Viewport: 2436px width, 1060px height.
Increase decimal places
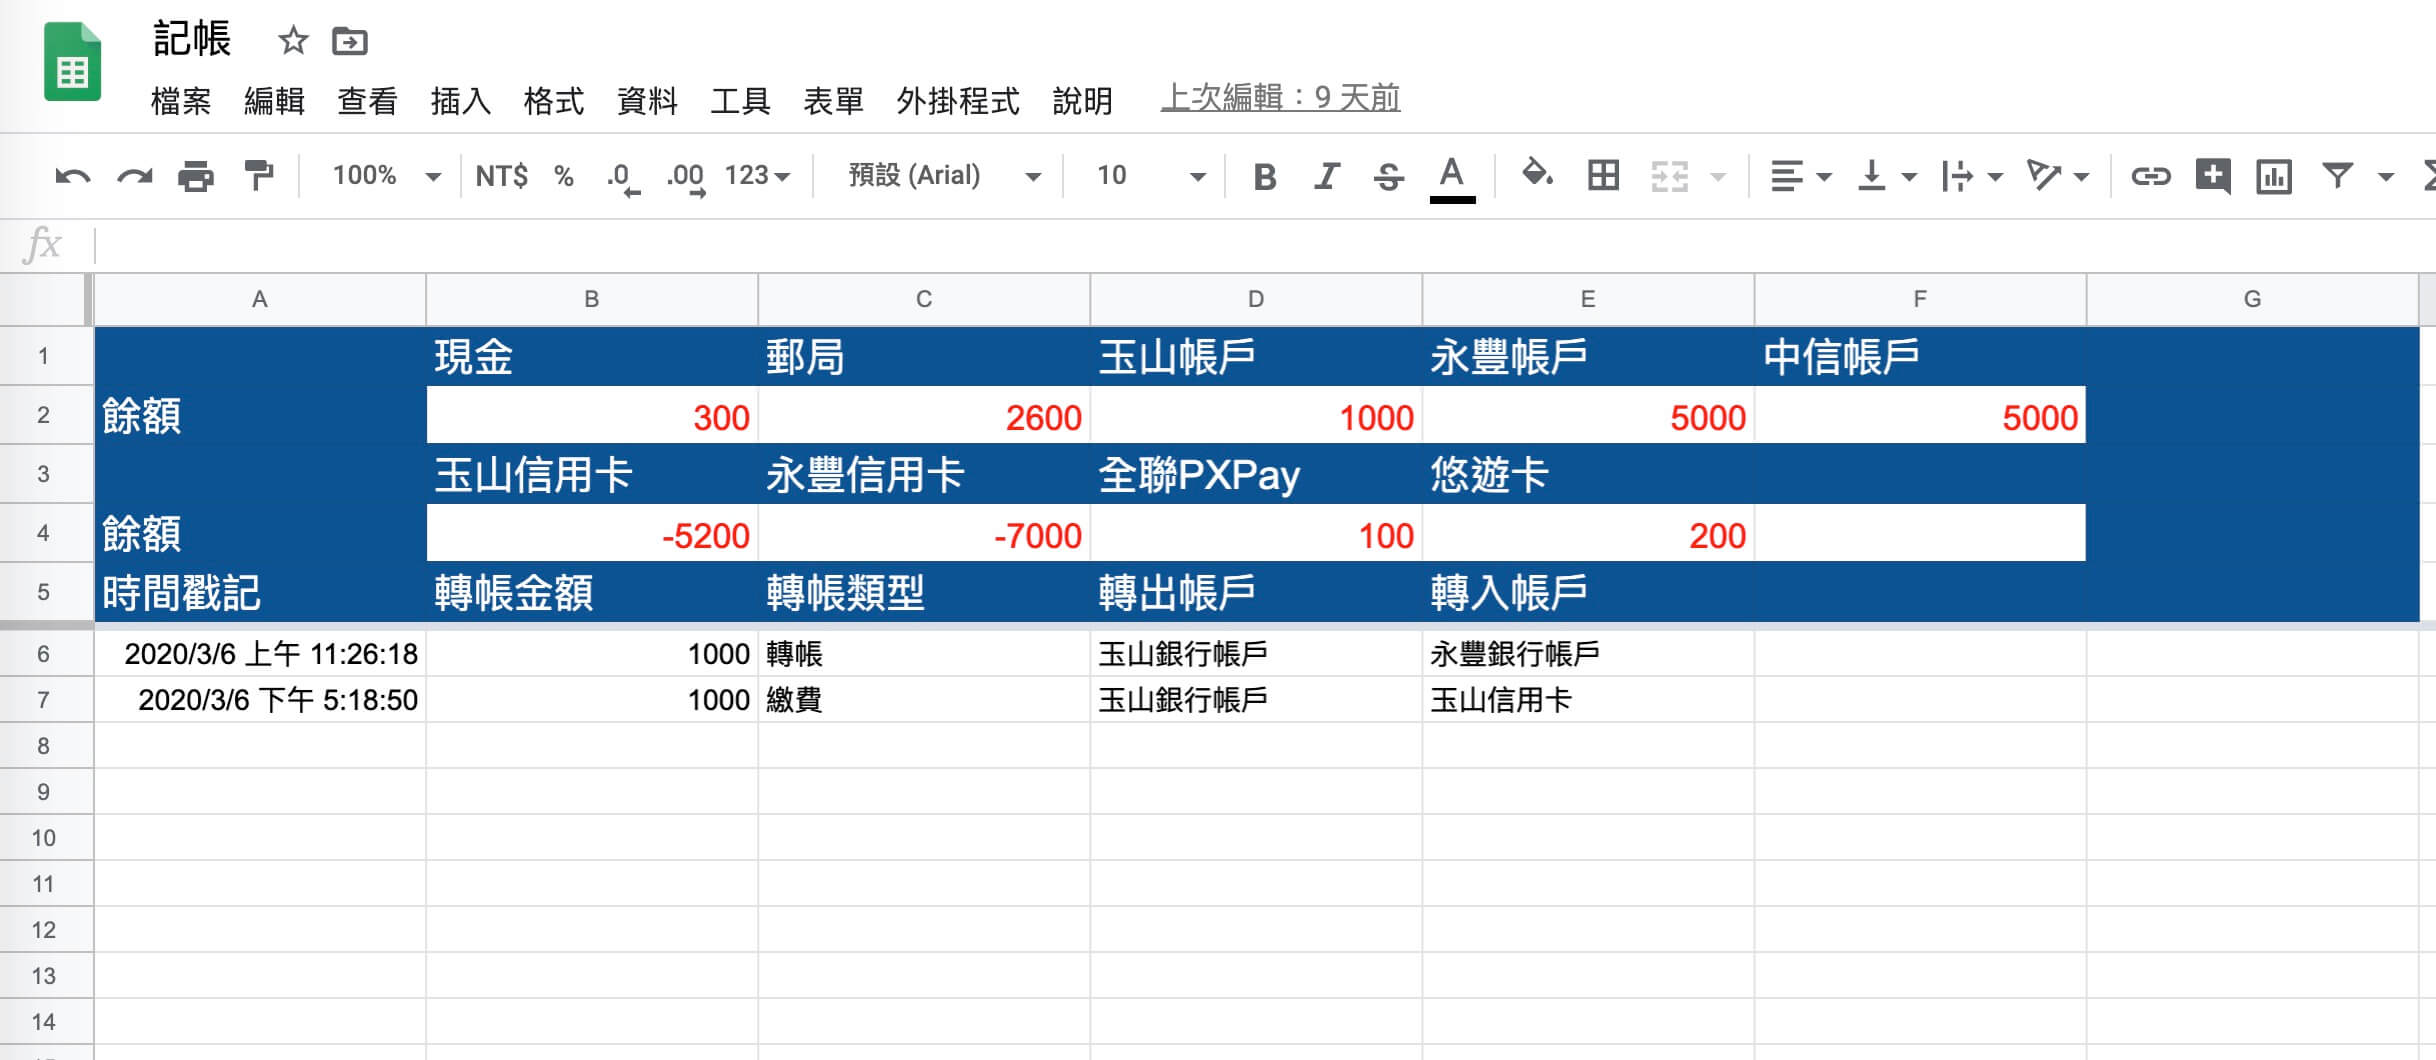click(x=686, y=178)
